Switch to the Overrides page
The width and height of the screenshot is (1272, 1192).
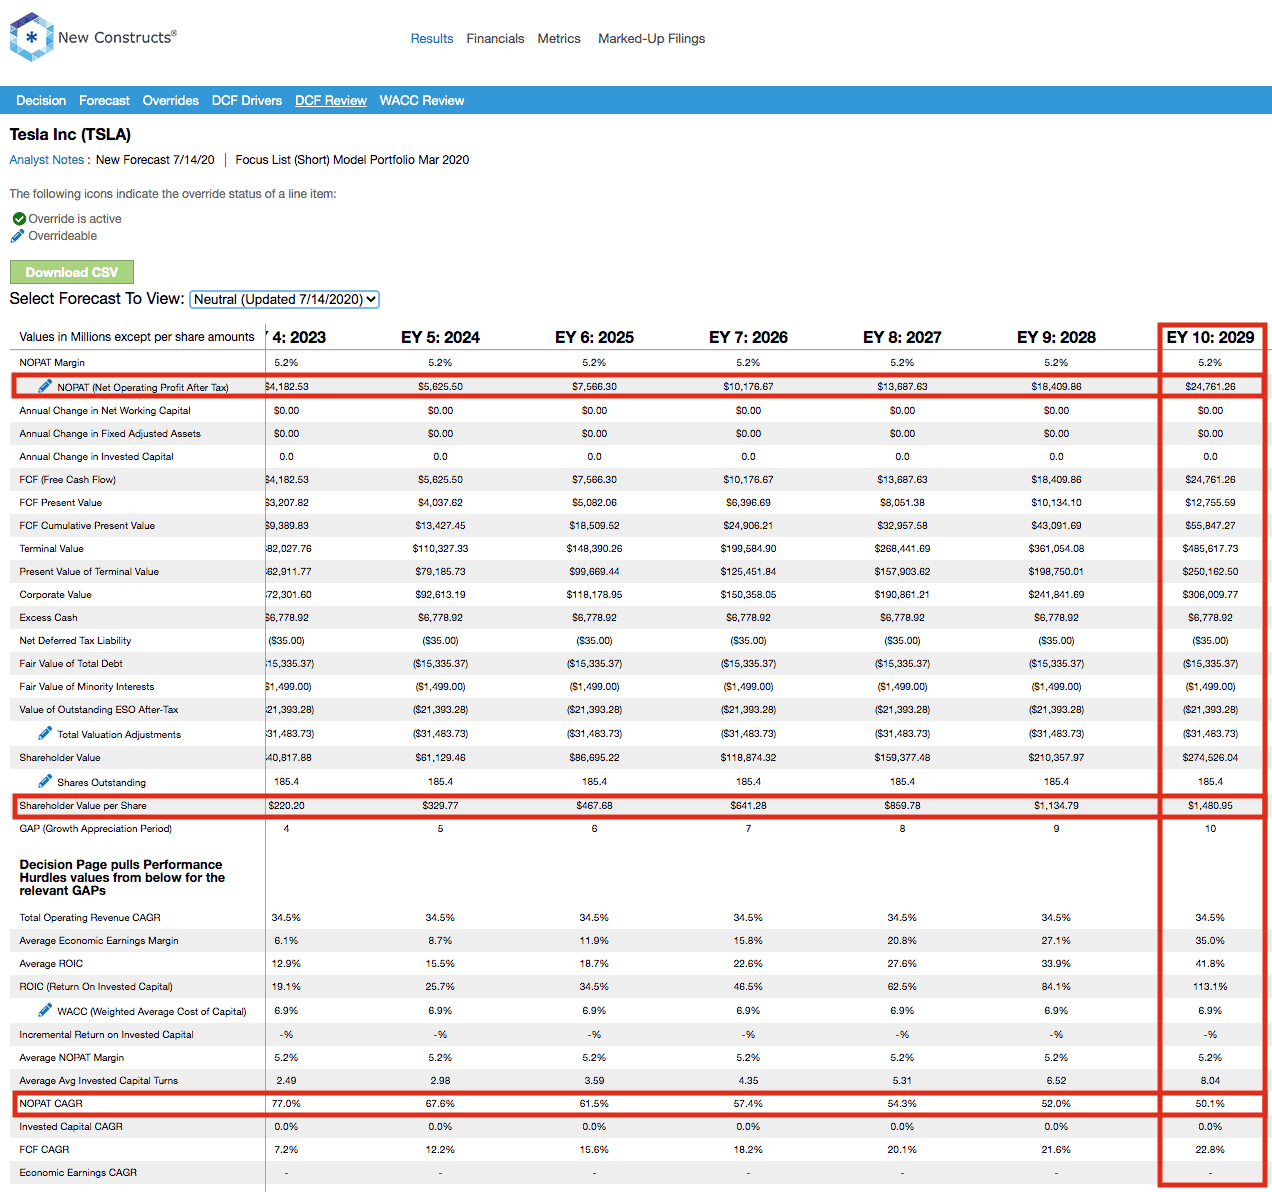pyautogui.click(x=171, y=100)
